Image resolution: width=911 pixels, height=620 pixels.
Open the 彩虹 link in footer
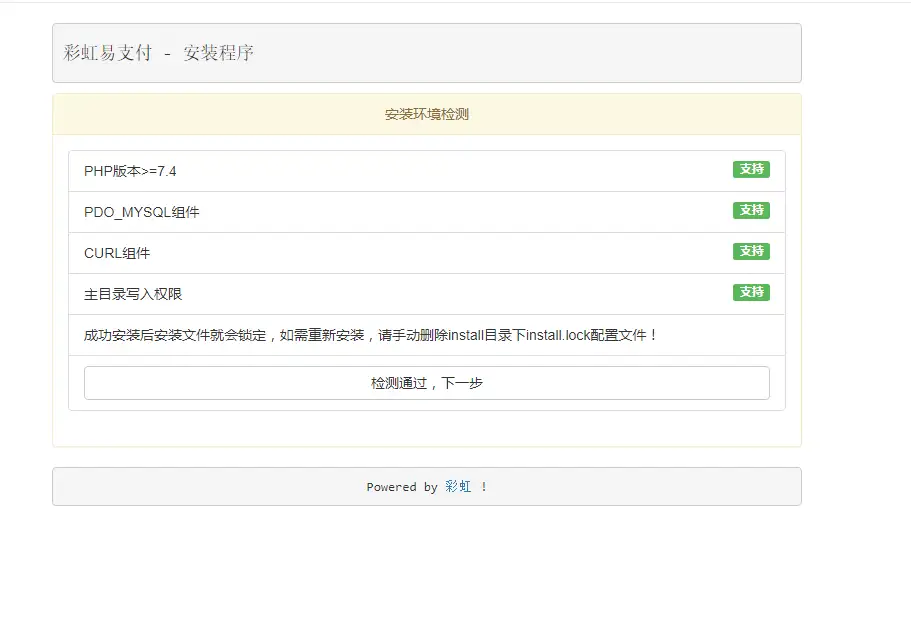(x=458, y=487)
